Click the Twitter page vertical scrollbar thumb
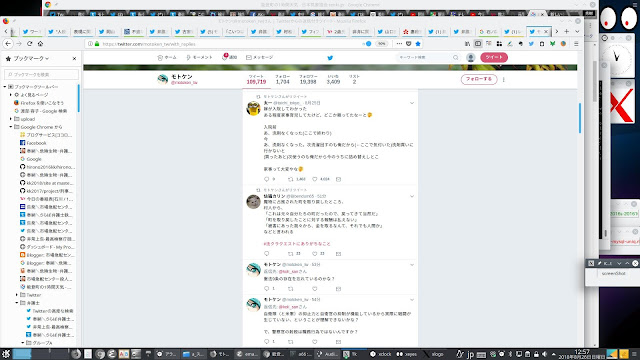This screenshot has height=360, width=640. click(580, 118)
